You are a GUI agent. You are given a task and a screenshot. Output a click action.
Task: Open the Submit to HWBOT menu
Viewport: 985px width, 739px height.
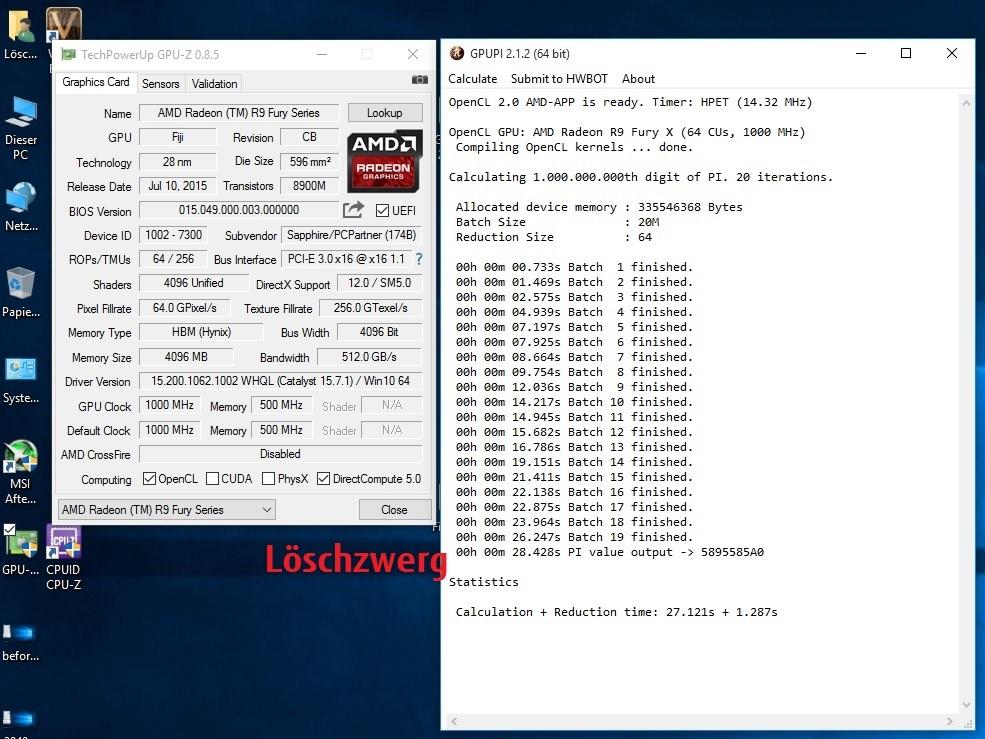[x=559, y=79]
